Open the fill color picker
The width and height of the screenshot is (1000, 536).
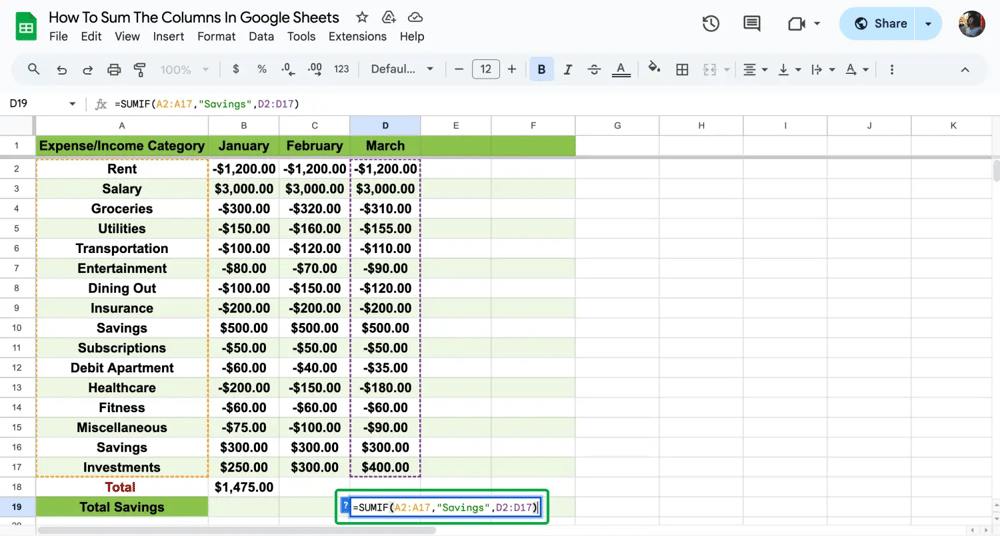(654, 70)
